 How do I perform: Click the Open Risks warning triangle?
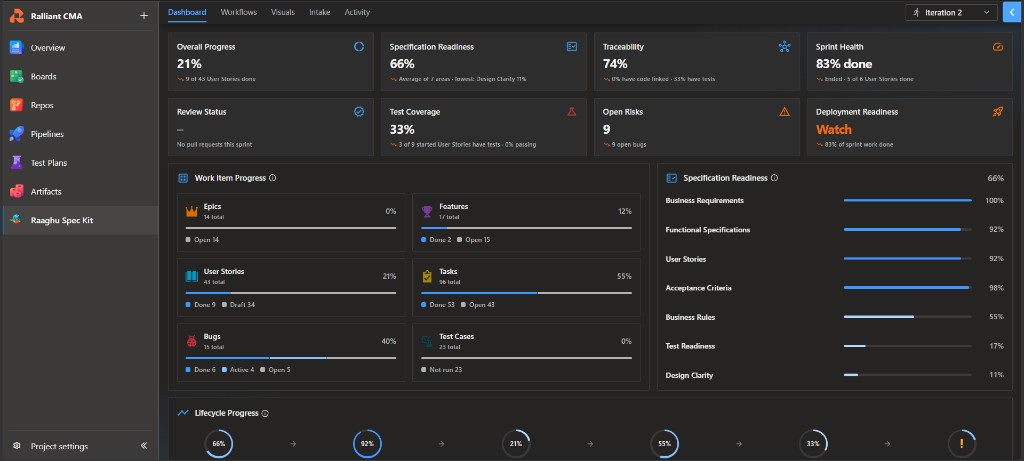pos(784,112)
